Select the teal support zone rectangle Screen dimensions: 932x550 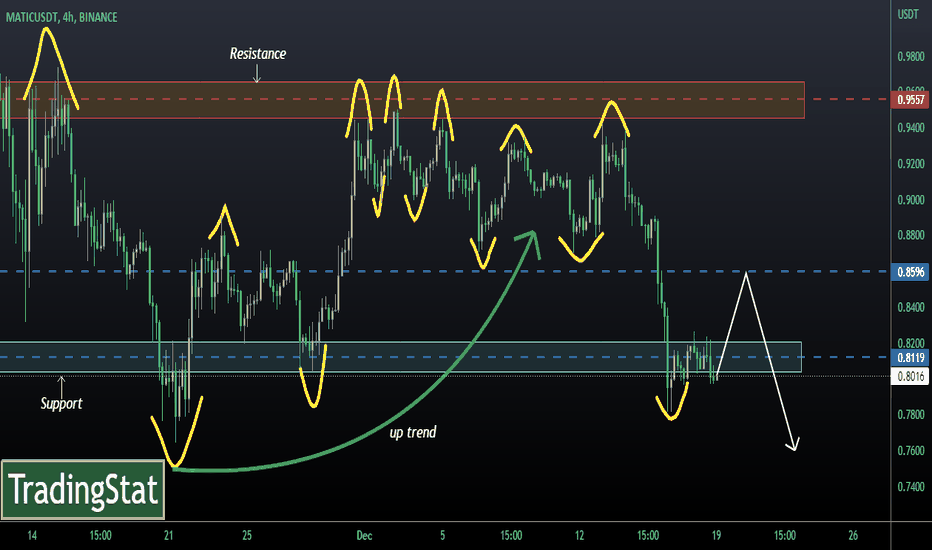click(401, 357)
